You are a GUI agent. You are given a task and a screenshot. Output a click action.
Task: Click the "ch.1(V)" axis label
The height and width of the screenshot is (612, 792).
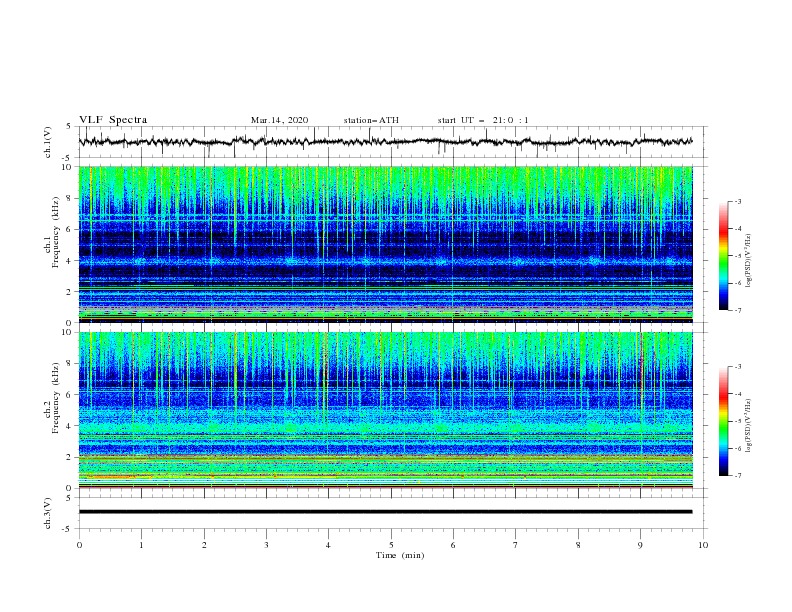pos(48,142)
